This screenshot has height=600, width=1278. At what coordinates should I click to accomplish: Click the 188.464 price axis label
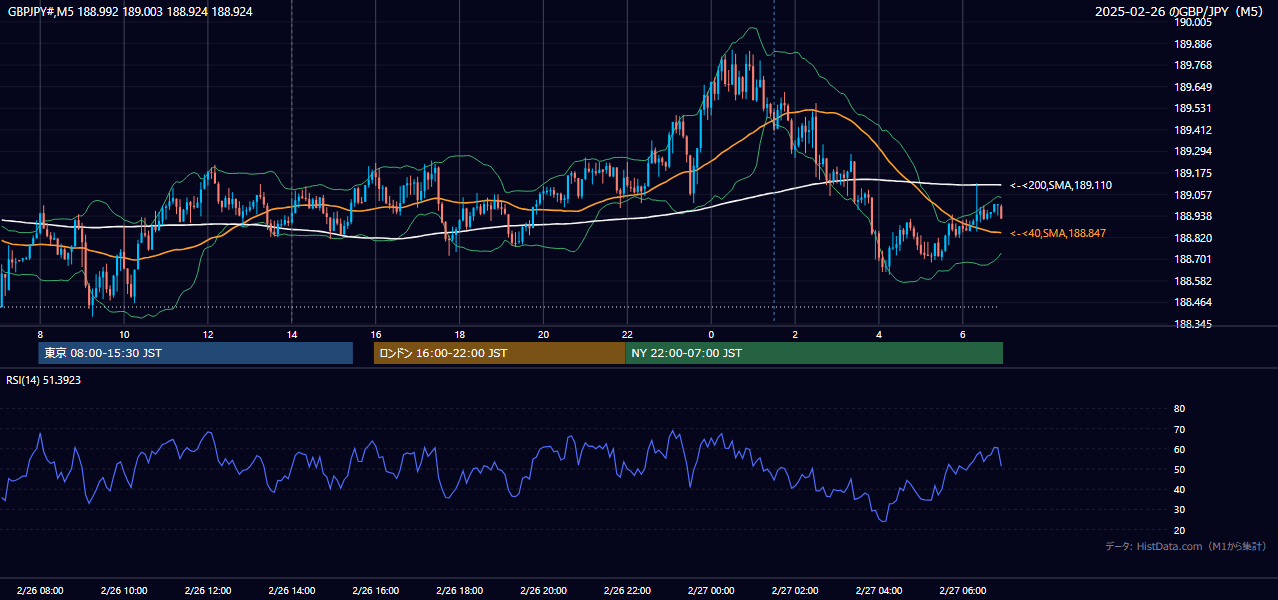point(1193,302)
